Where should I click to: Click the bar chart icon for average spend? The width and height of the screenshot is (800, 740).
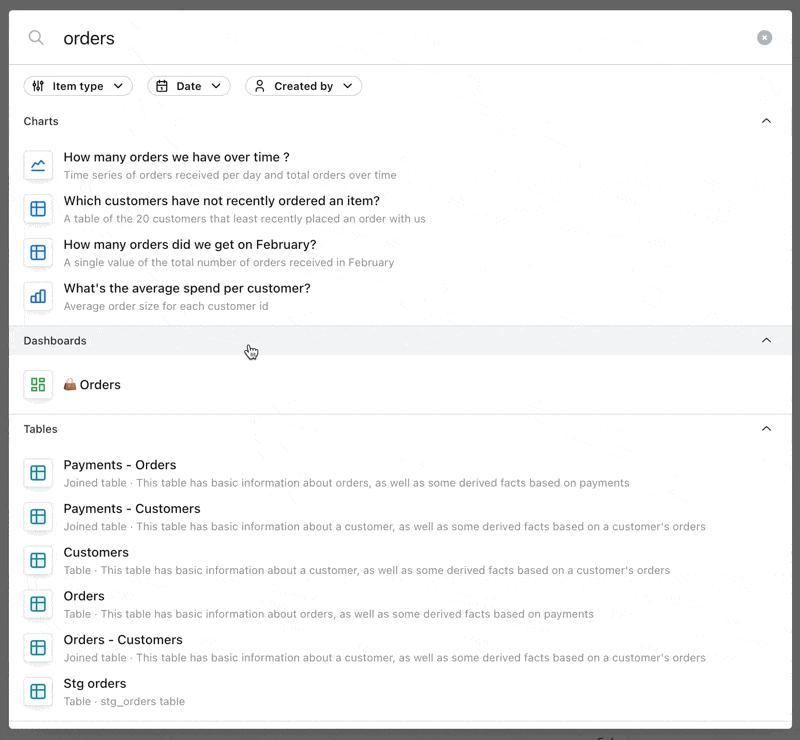click(x=38, y=297)
